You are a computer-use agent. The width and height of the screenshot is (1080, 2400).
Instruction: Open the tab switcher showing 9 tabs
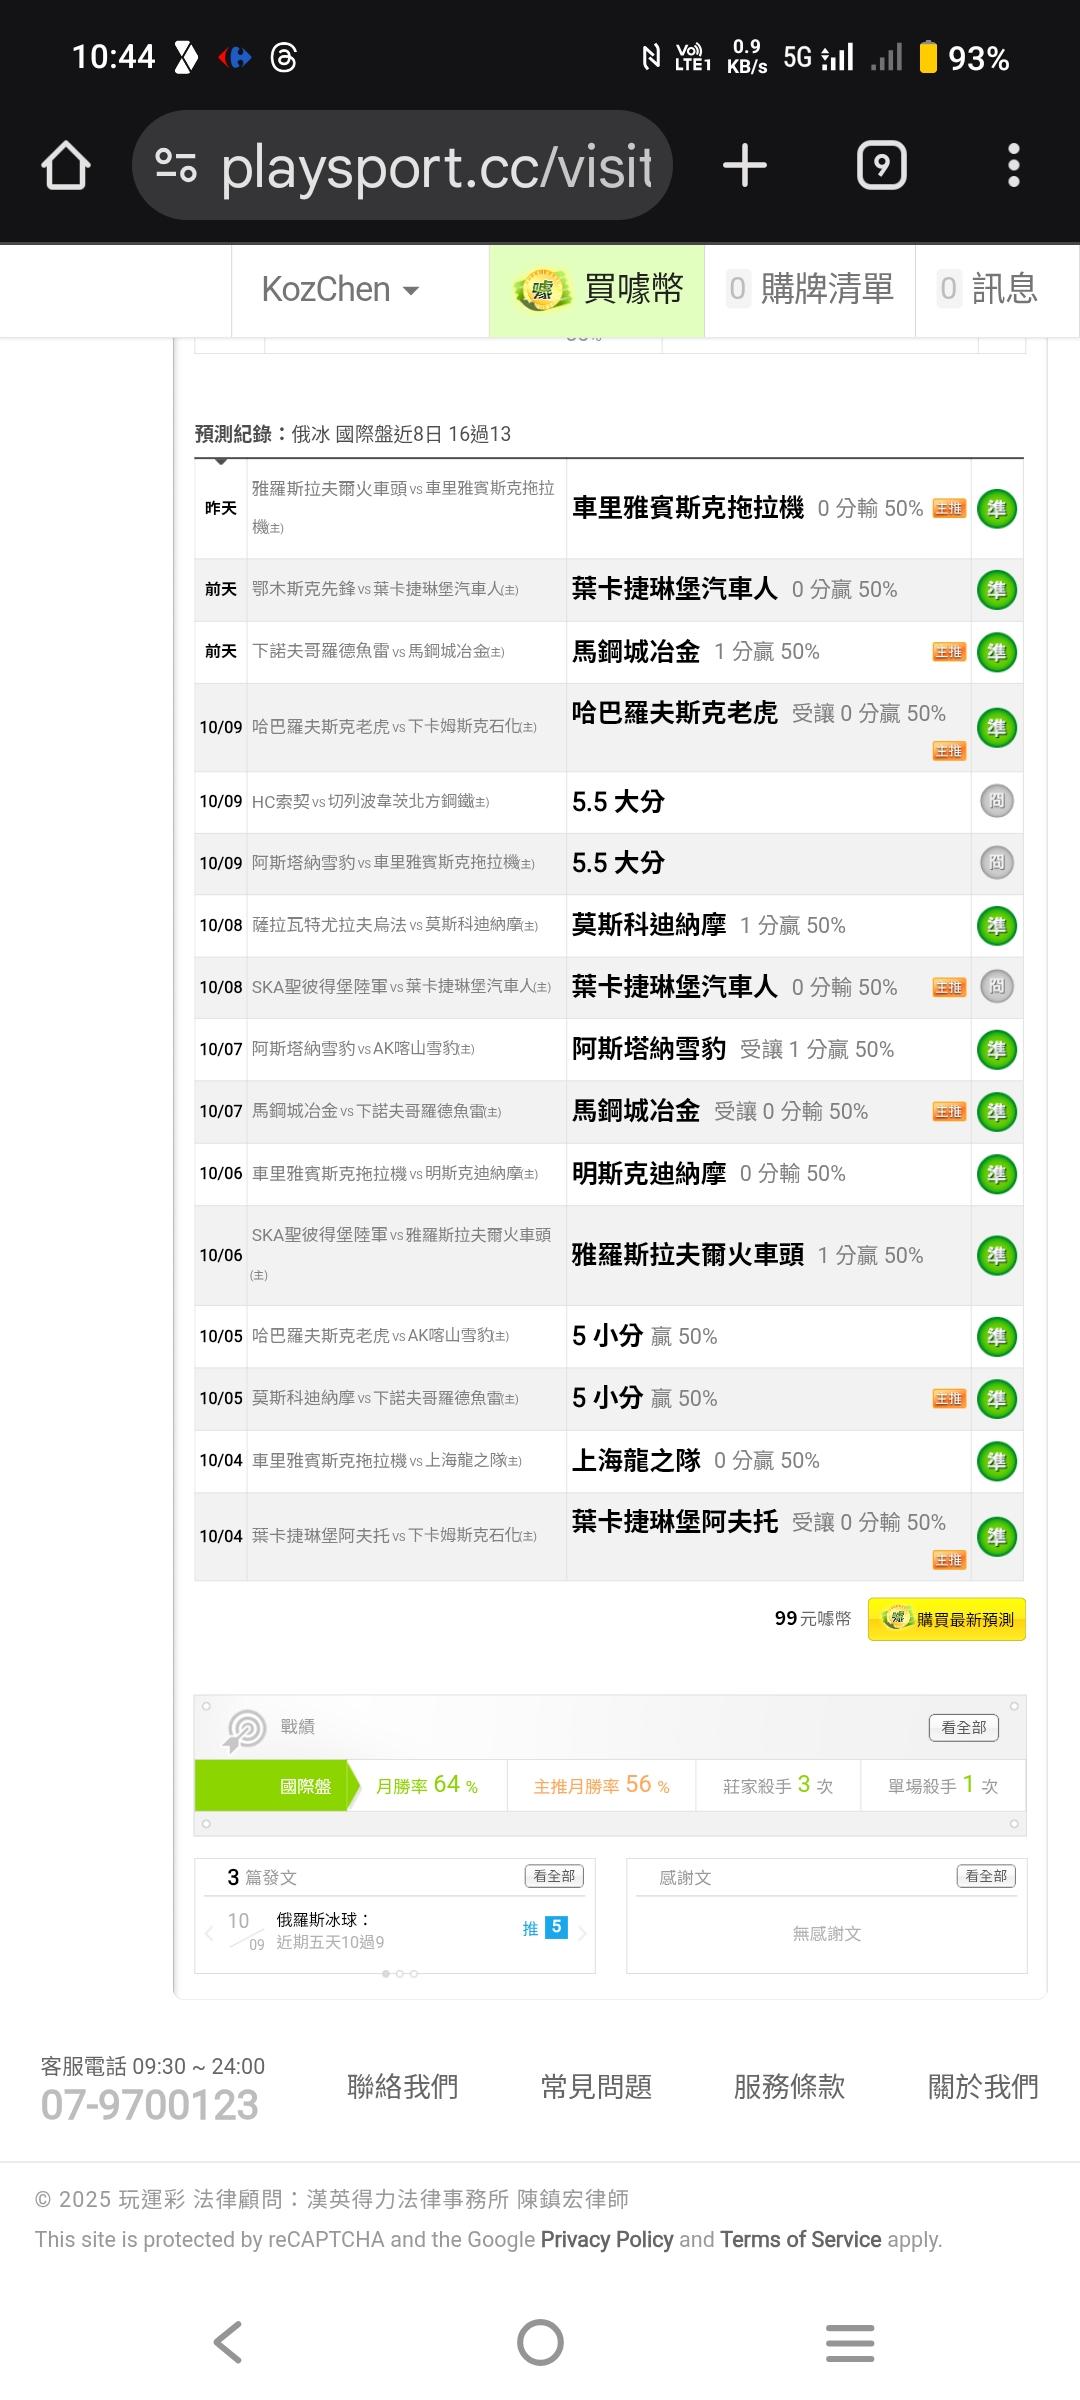pos(882,165)
